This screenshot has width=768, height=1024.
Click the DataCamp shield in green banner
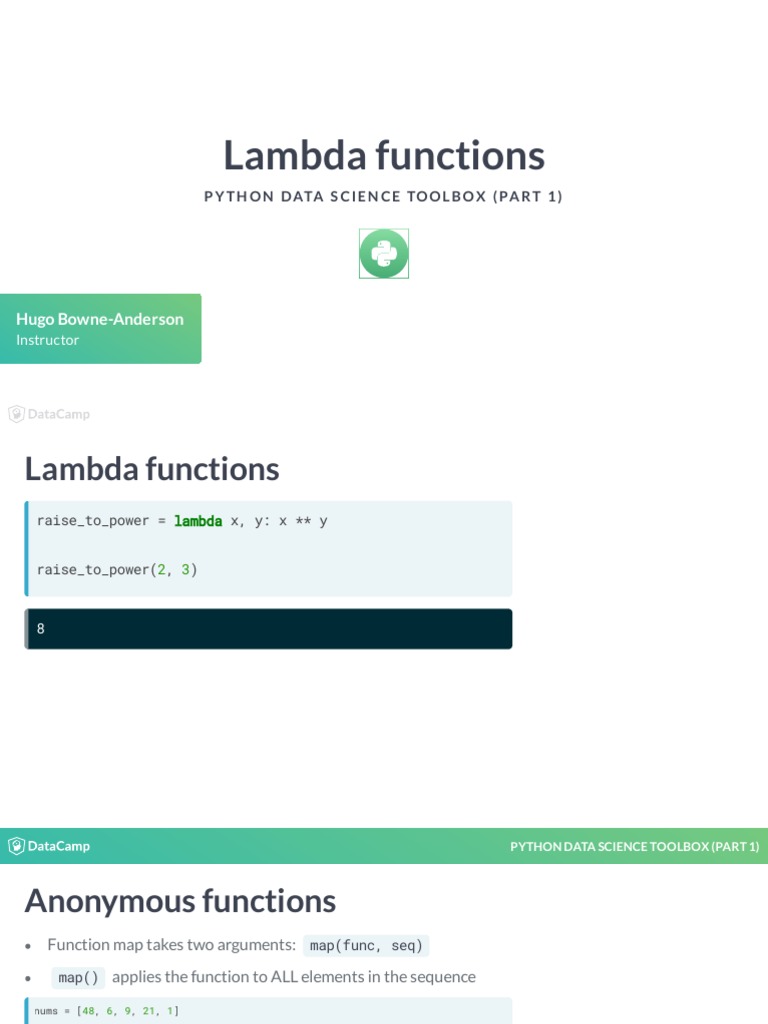point(16,846)
